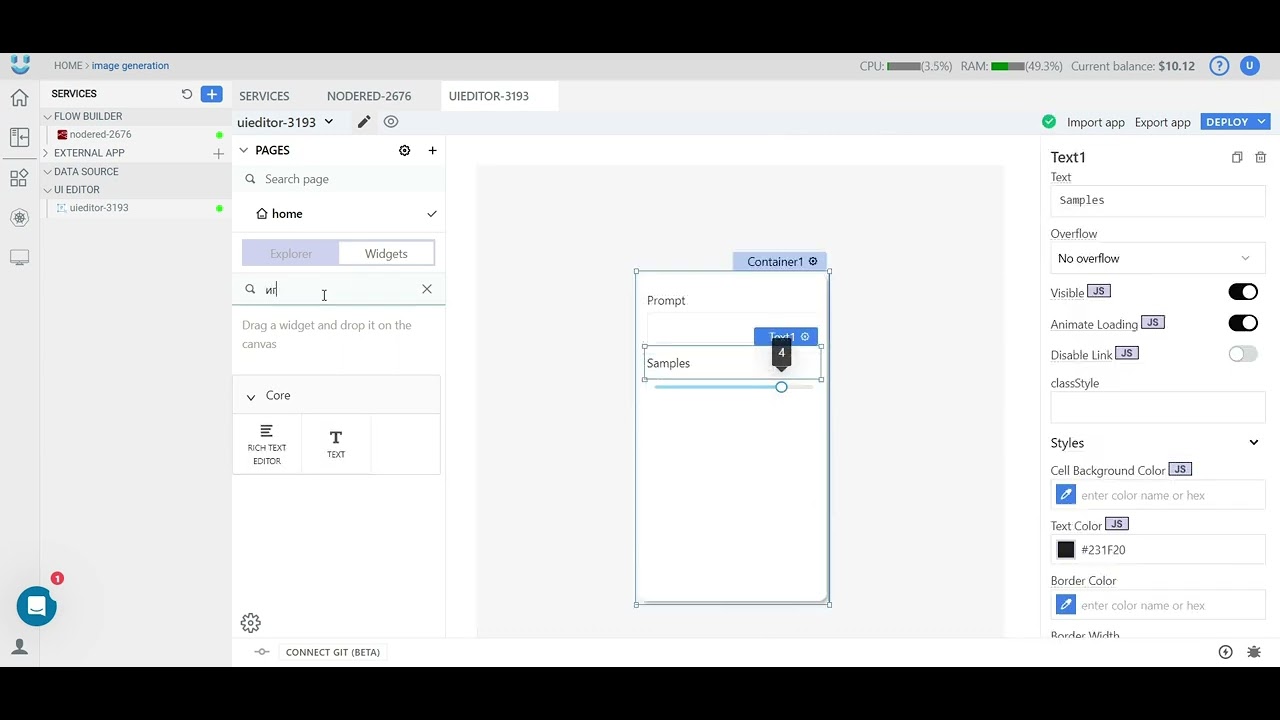Add an external app with plus icon
This screenshot has width=1280, height=720.
point(218,153)
